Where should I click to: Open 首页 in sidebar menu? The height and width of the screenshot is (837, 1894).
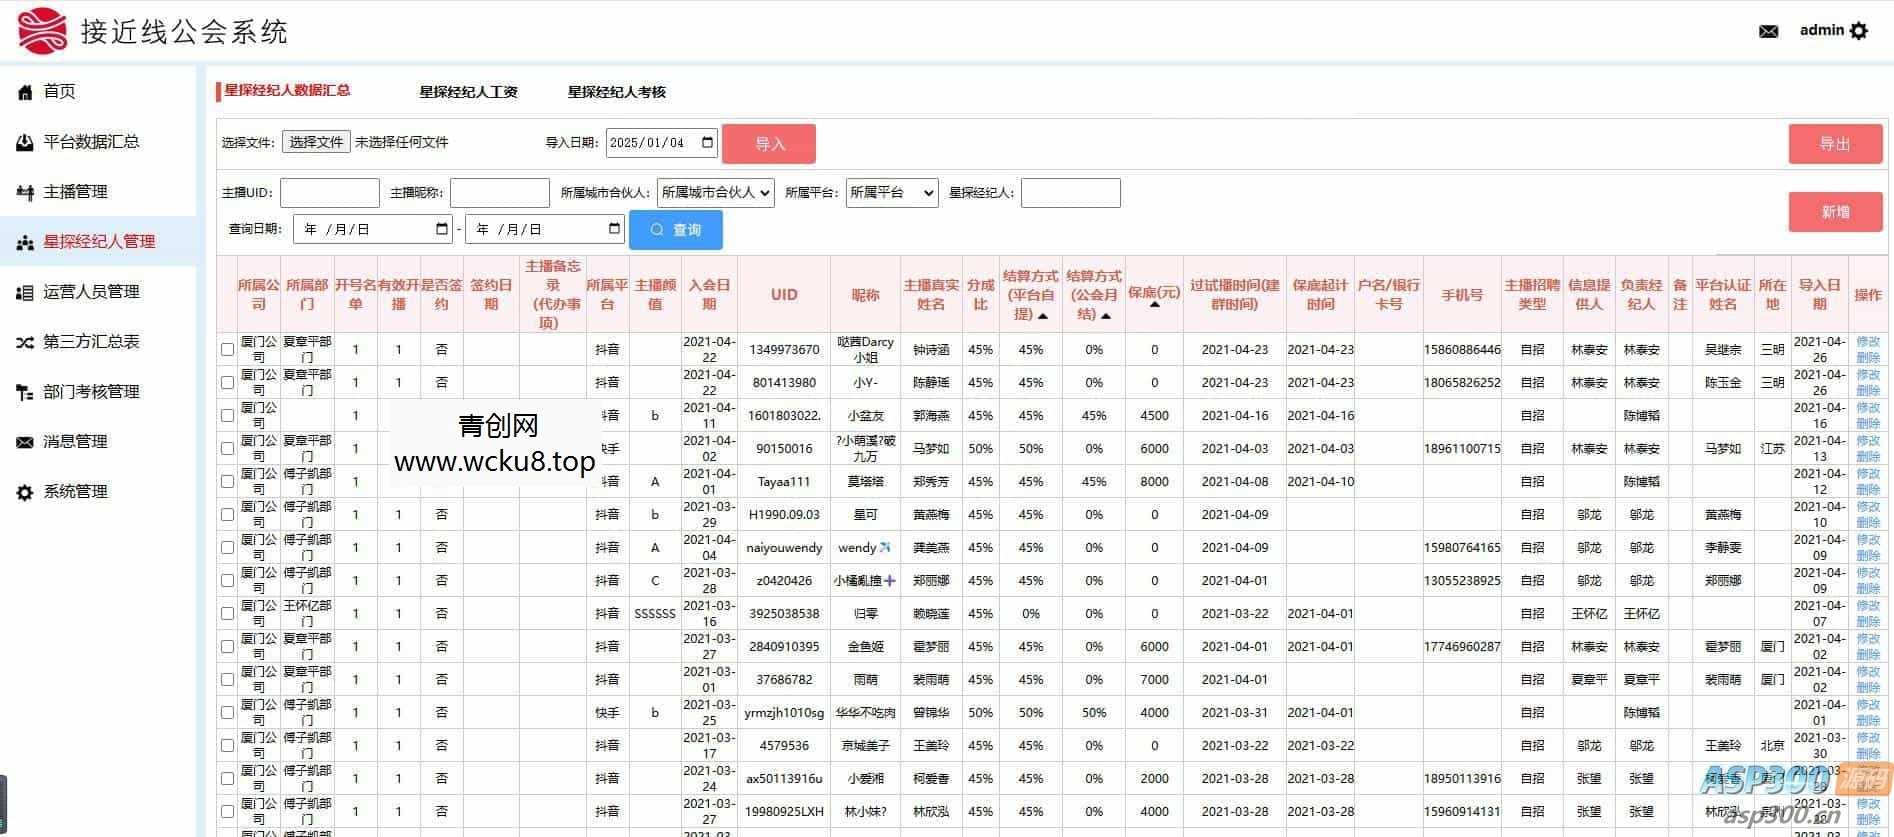59,92
